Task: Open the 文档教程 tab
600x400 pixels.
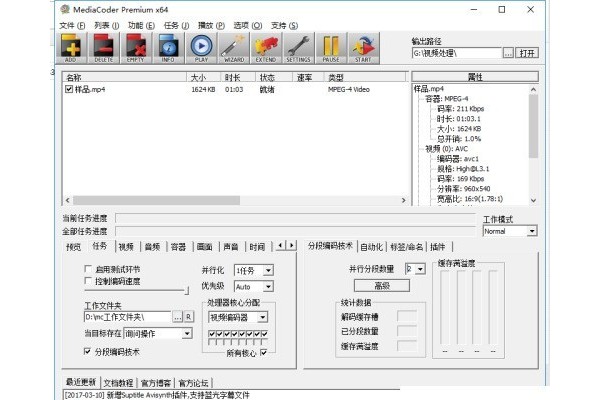Action: click(x=118, y=383)
